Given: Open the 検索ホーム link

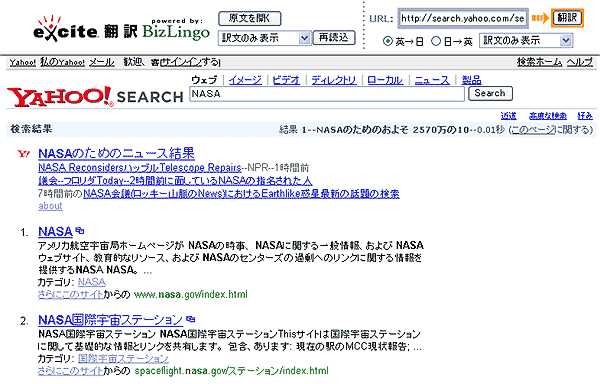Looking at the screenshot, I should coord(540,62).
